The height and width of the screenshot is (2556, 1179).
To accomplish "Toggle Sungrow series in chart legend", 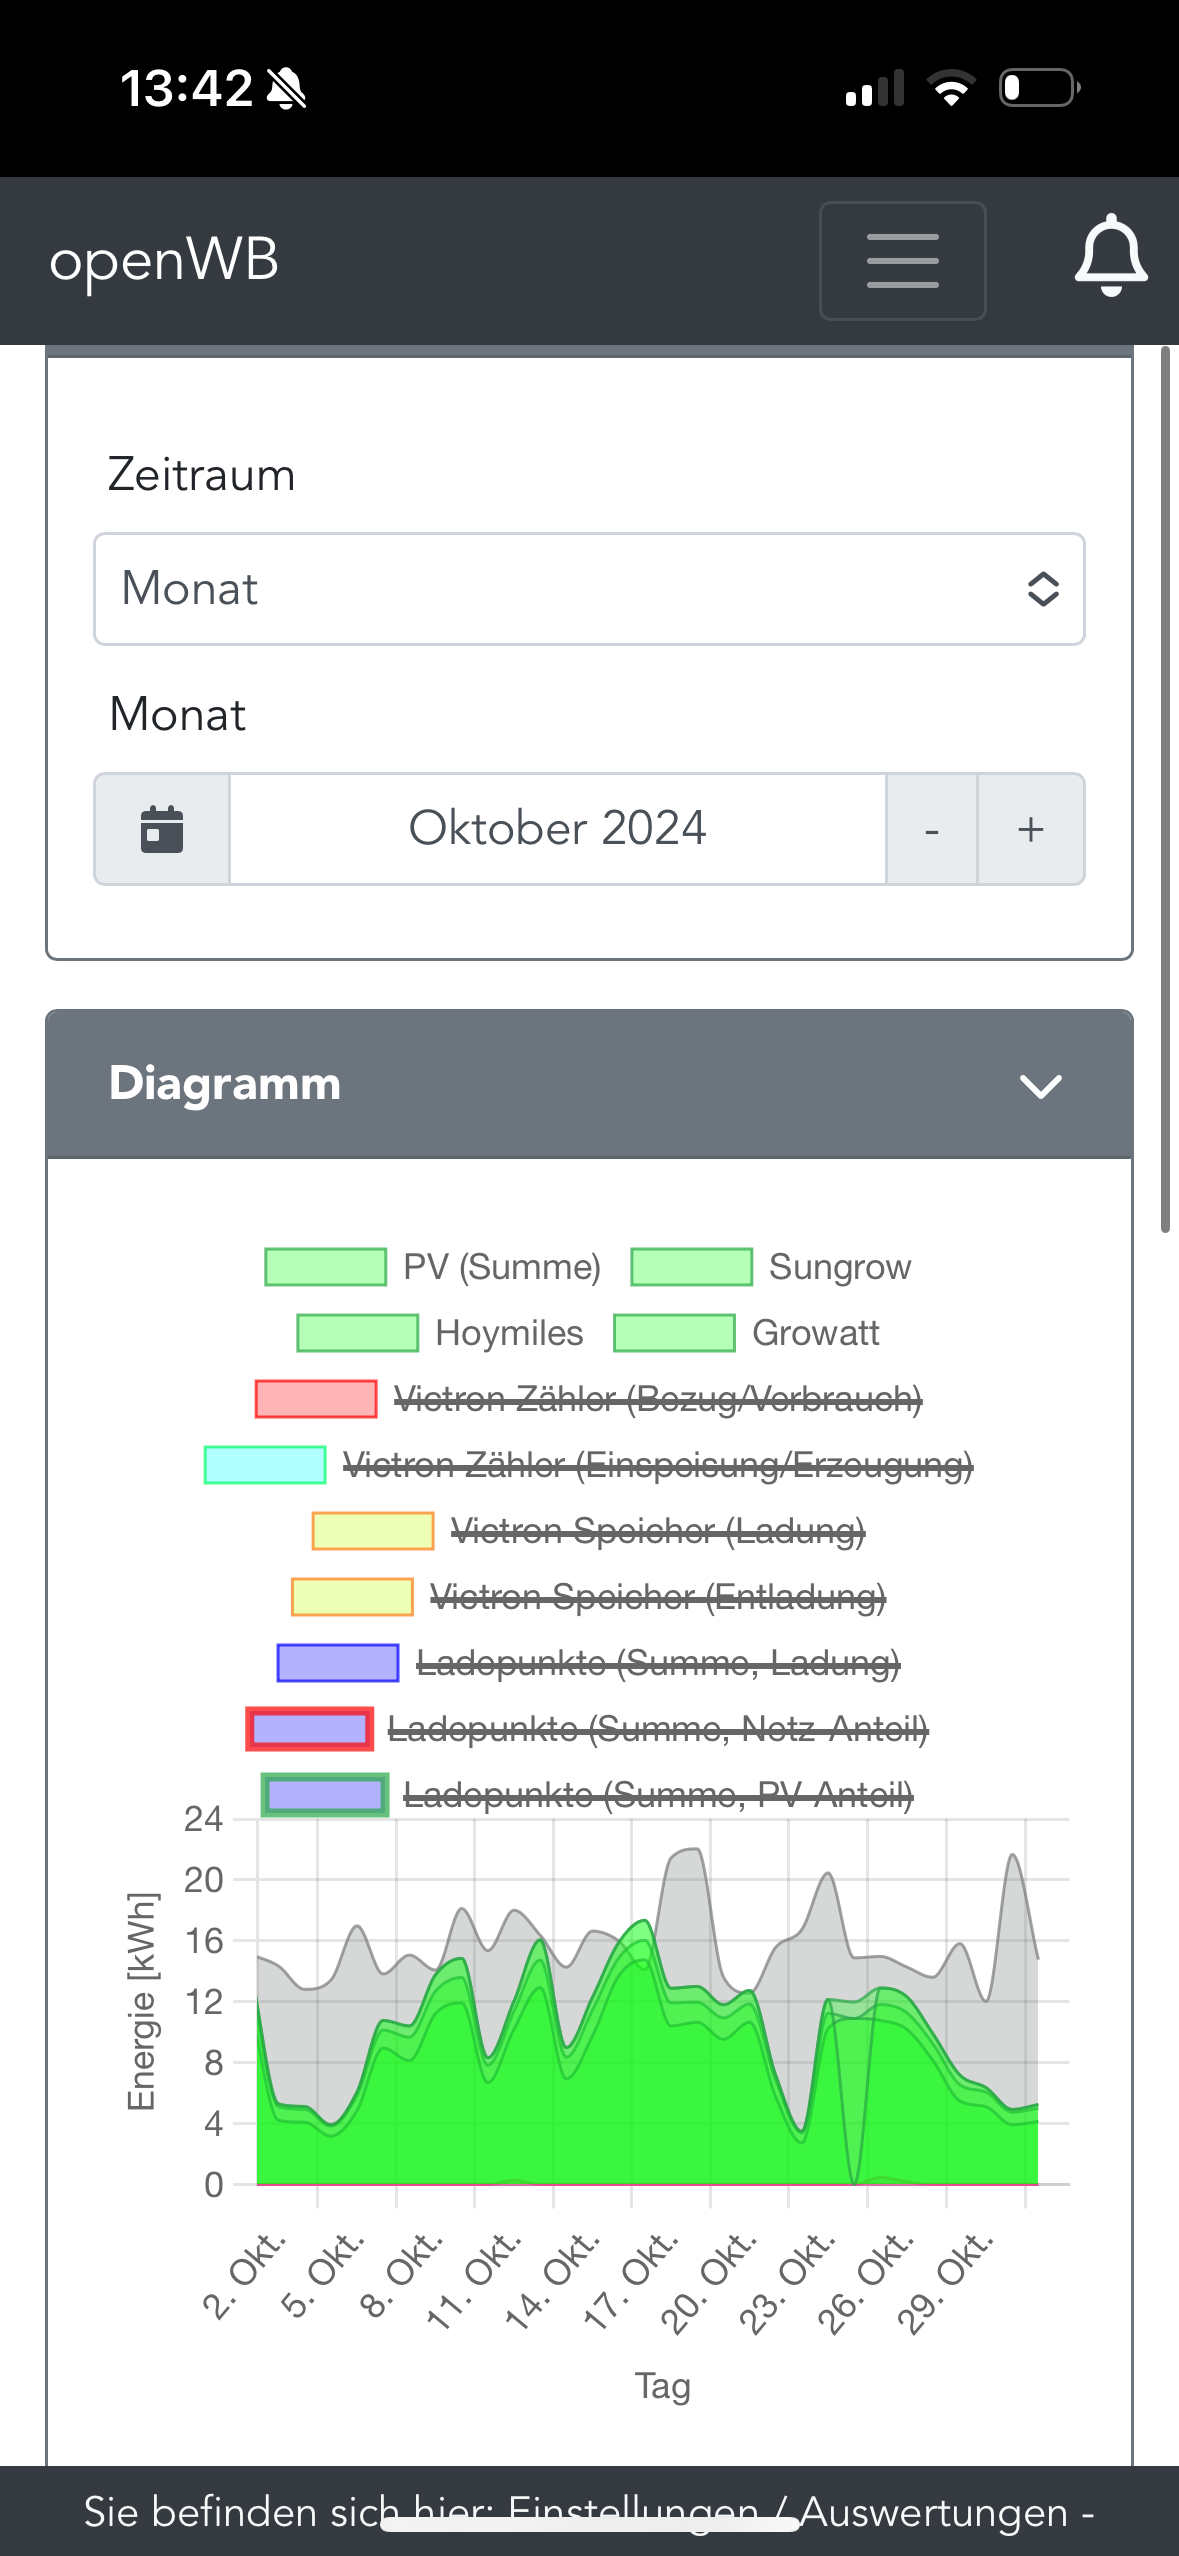I will 770,1267.
